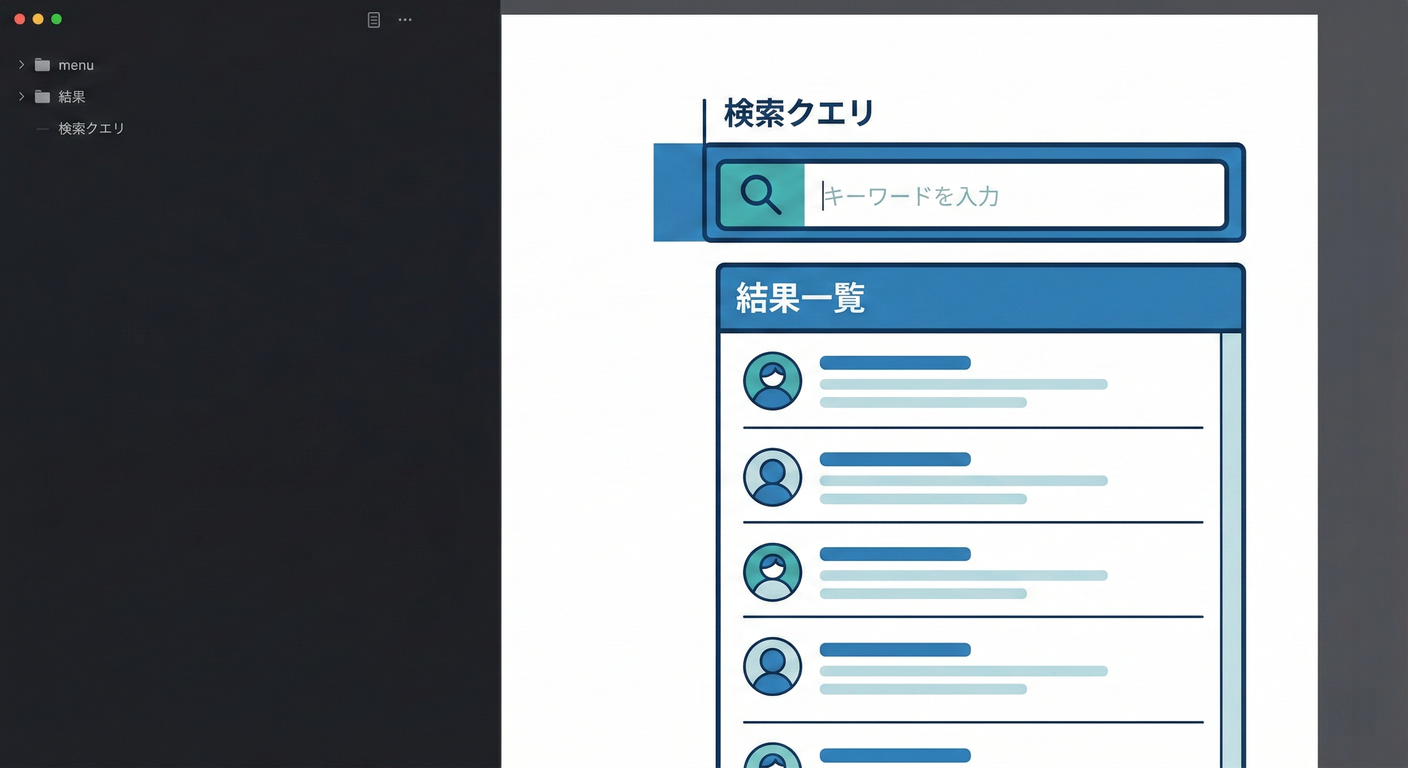The image size is (1408, 768).
Task: Select the menu folder in the file tree
Action: [76, 64]
